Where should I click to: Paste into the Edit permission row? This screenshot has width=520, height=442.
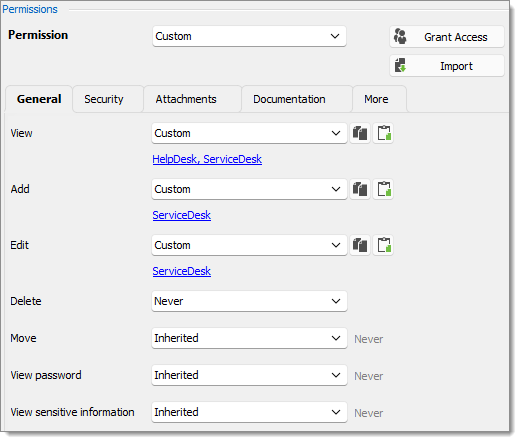point(383,245)
